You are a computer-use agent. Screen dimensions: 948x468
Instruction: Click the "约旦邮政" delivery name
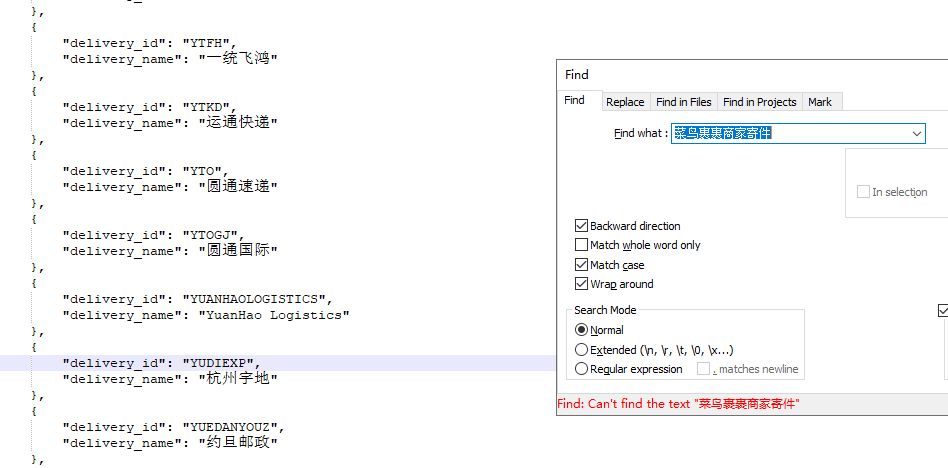[238, 443]
